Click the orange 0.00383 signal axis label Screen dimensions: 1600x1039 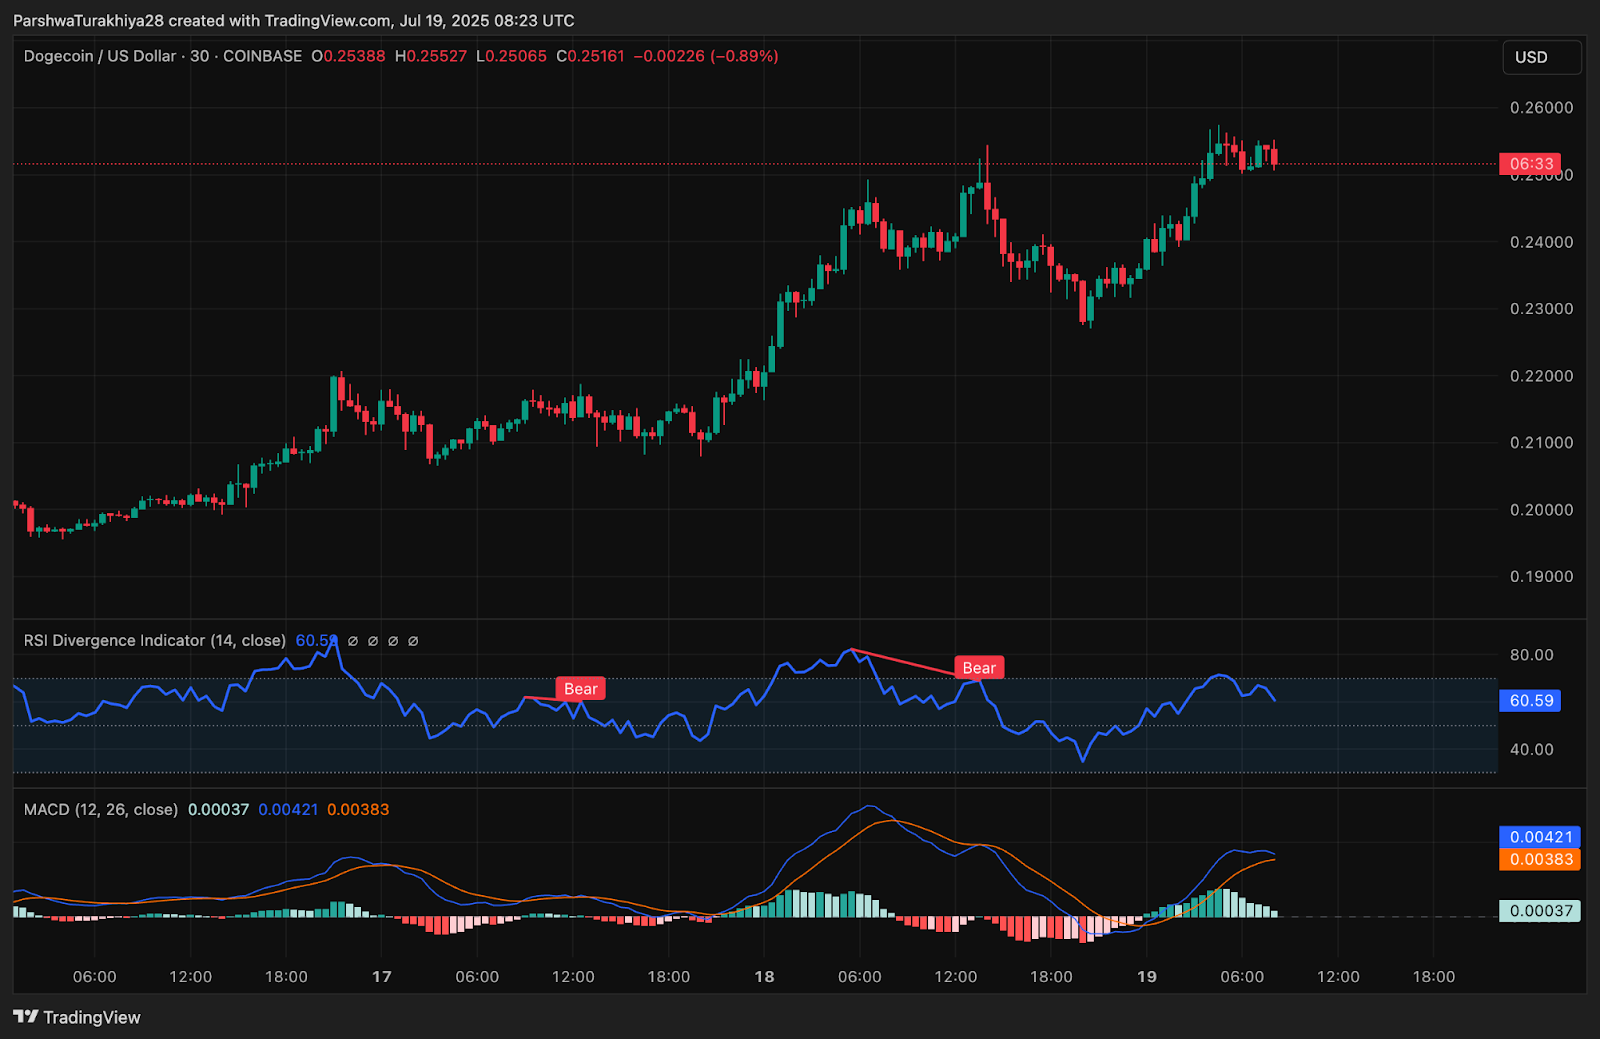tap(1540, 860)
